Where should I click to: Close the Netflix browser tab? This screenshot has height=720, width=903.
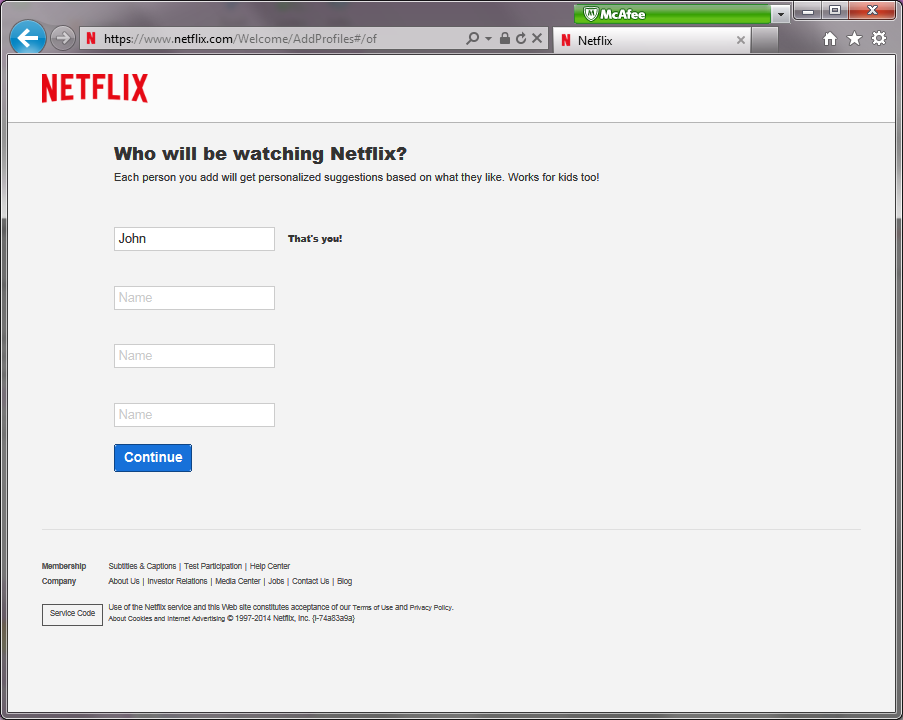click(741, 40)
